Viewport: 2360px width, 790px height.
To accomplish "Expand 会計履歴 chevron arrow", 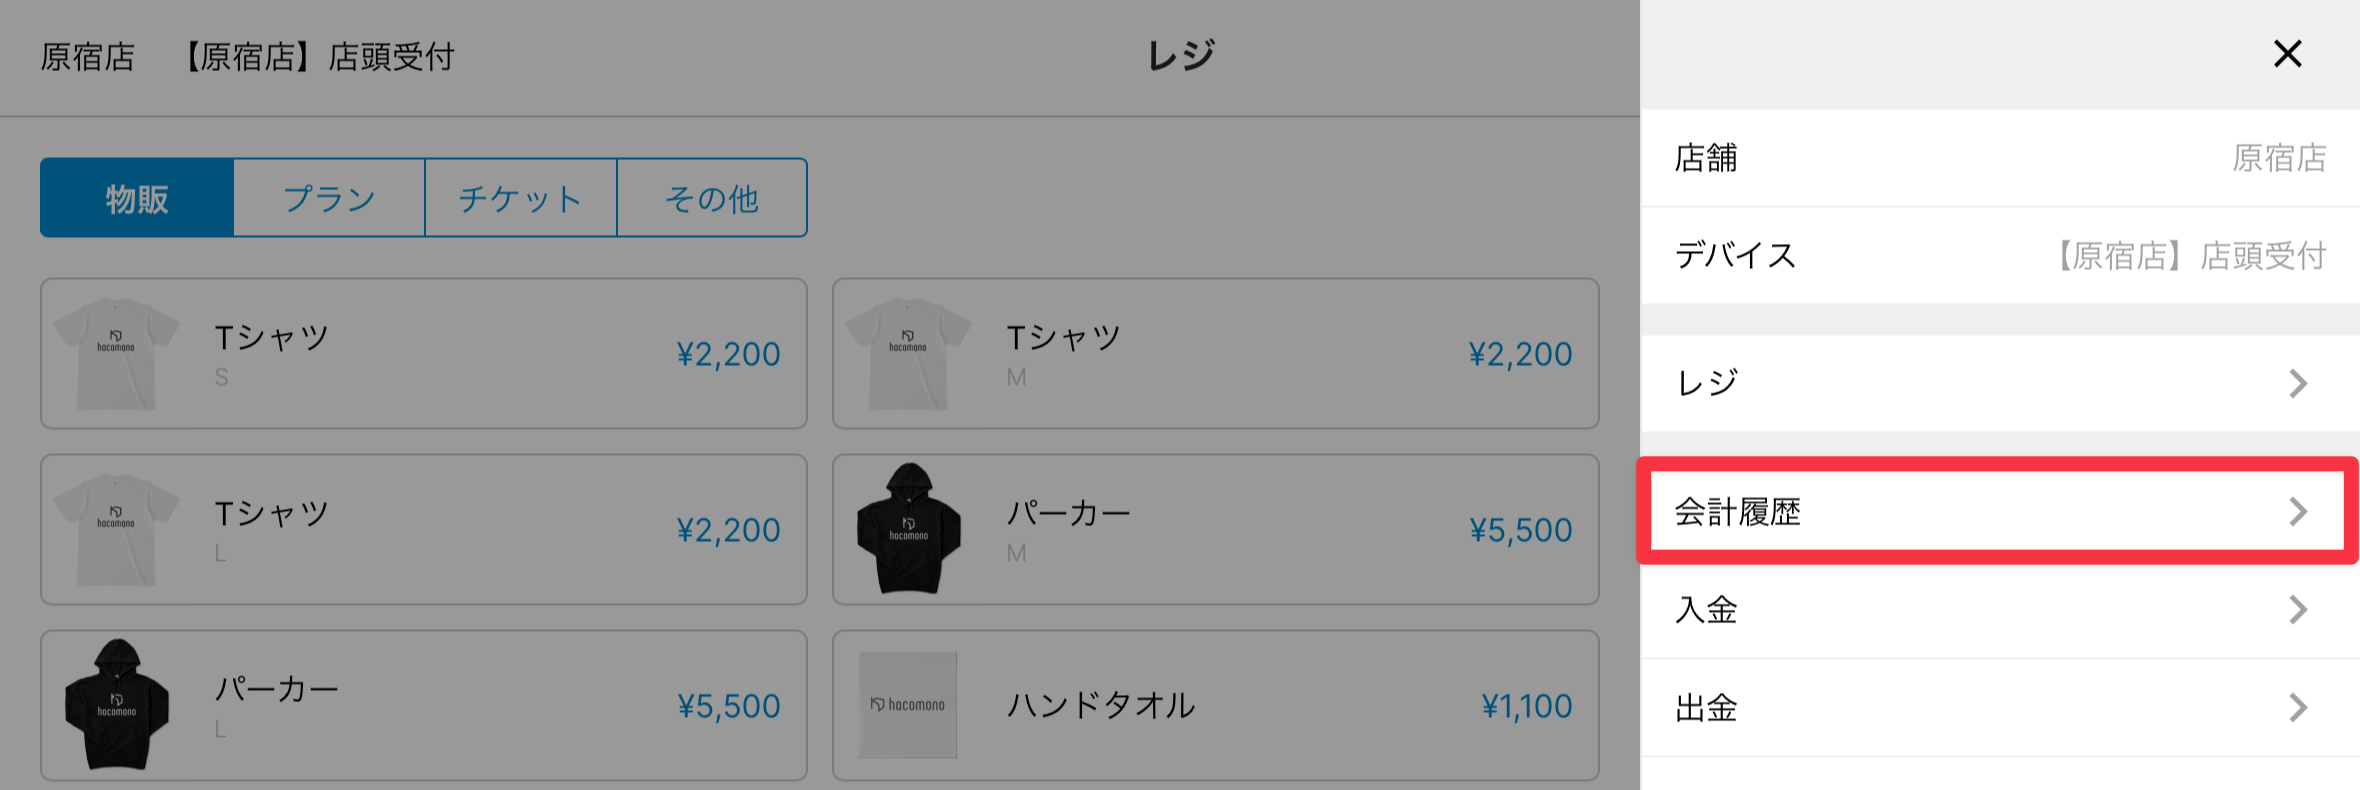I will pyautogui.click(x=2297, y=512).
